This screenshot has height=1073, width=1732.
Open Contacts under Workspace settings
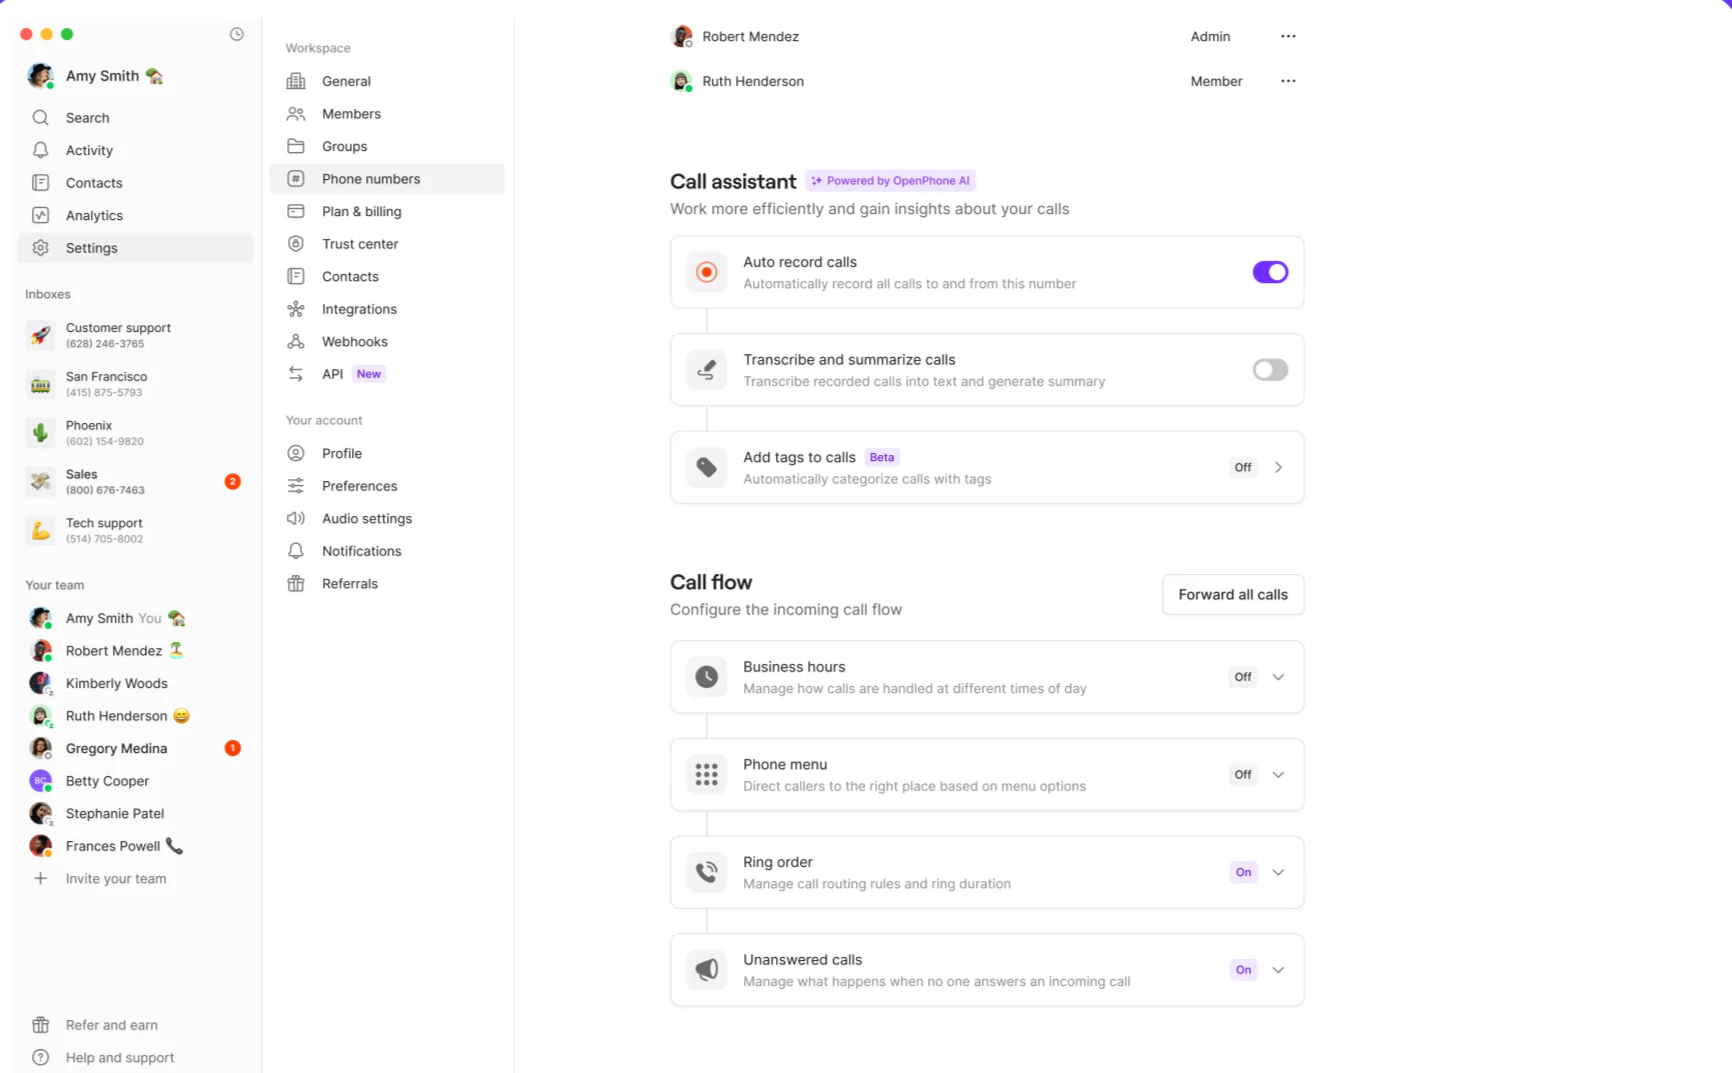[x=387, y=277]
